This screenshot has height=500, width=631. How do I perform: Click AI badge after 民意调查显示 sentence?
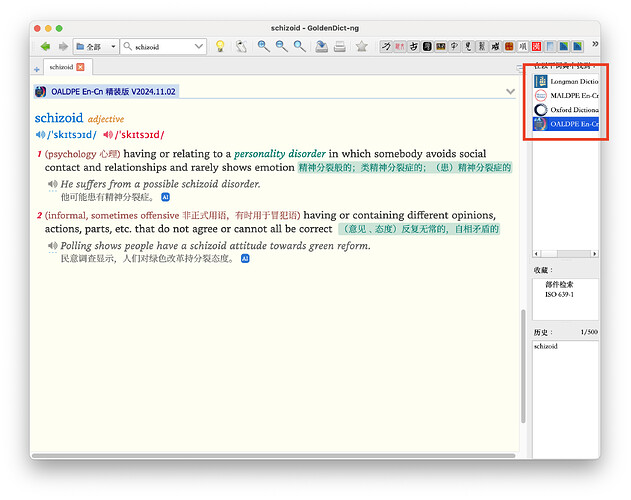pos(245,258)
